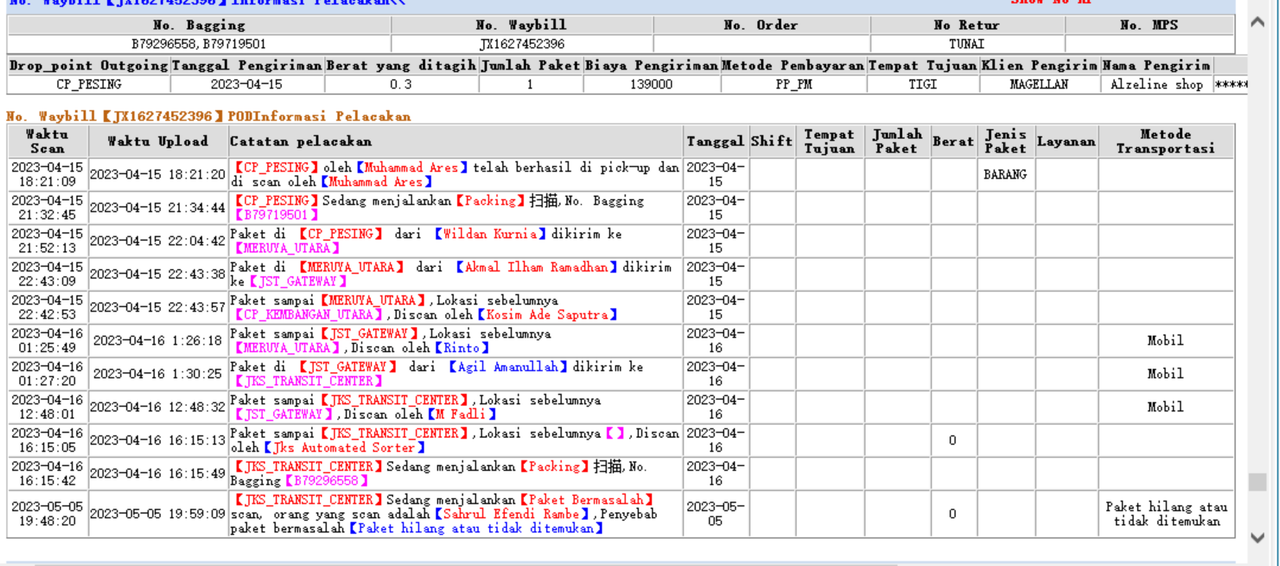This screenshot has height=566, width=1280.
Task: Select upload time 2023-04-15 21:34:44
Action: tap(158, 208)
